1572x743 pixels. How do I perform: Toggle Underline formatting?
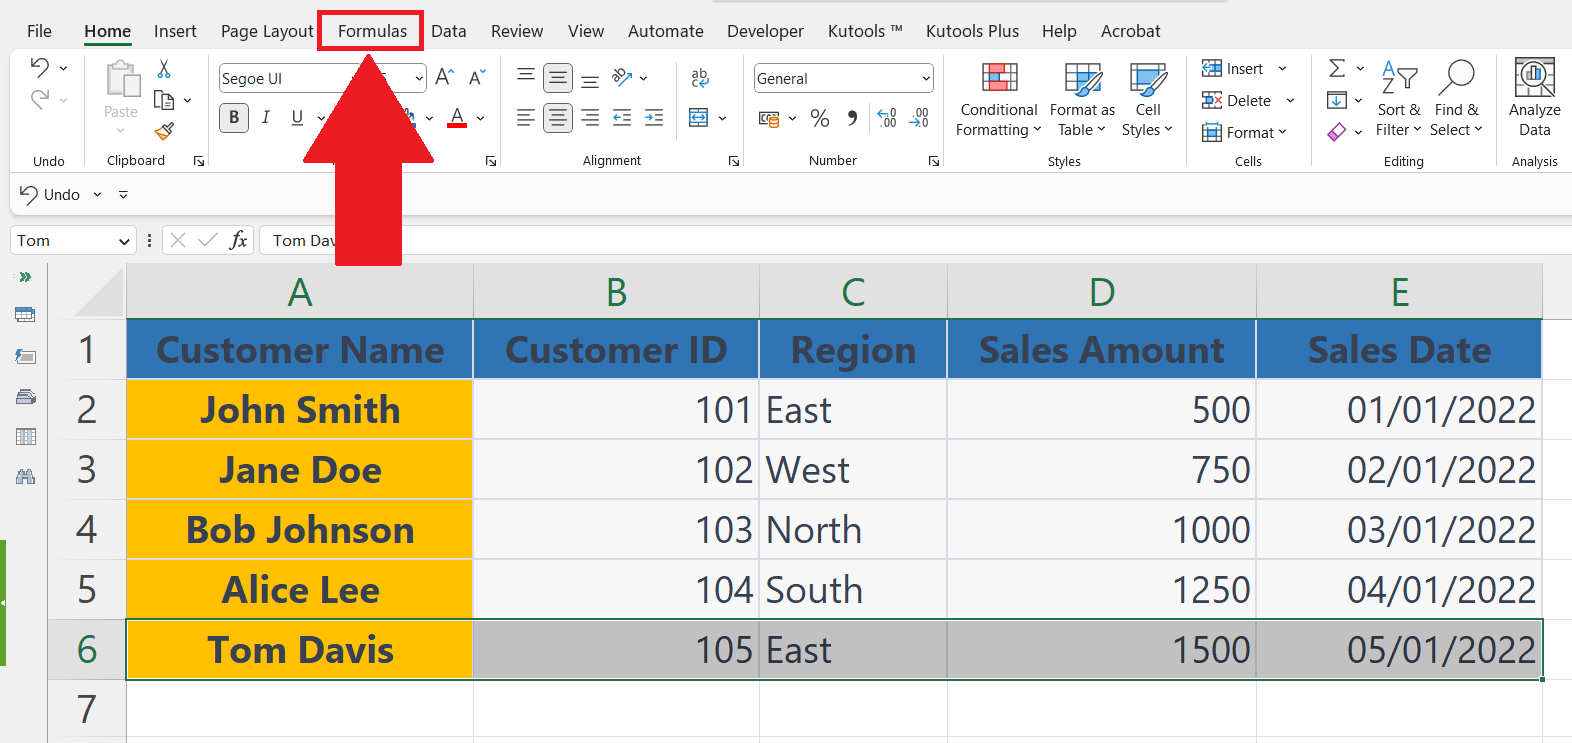297,117
